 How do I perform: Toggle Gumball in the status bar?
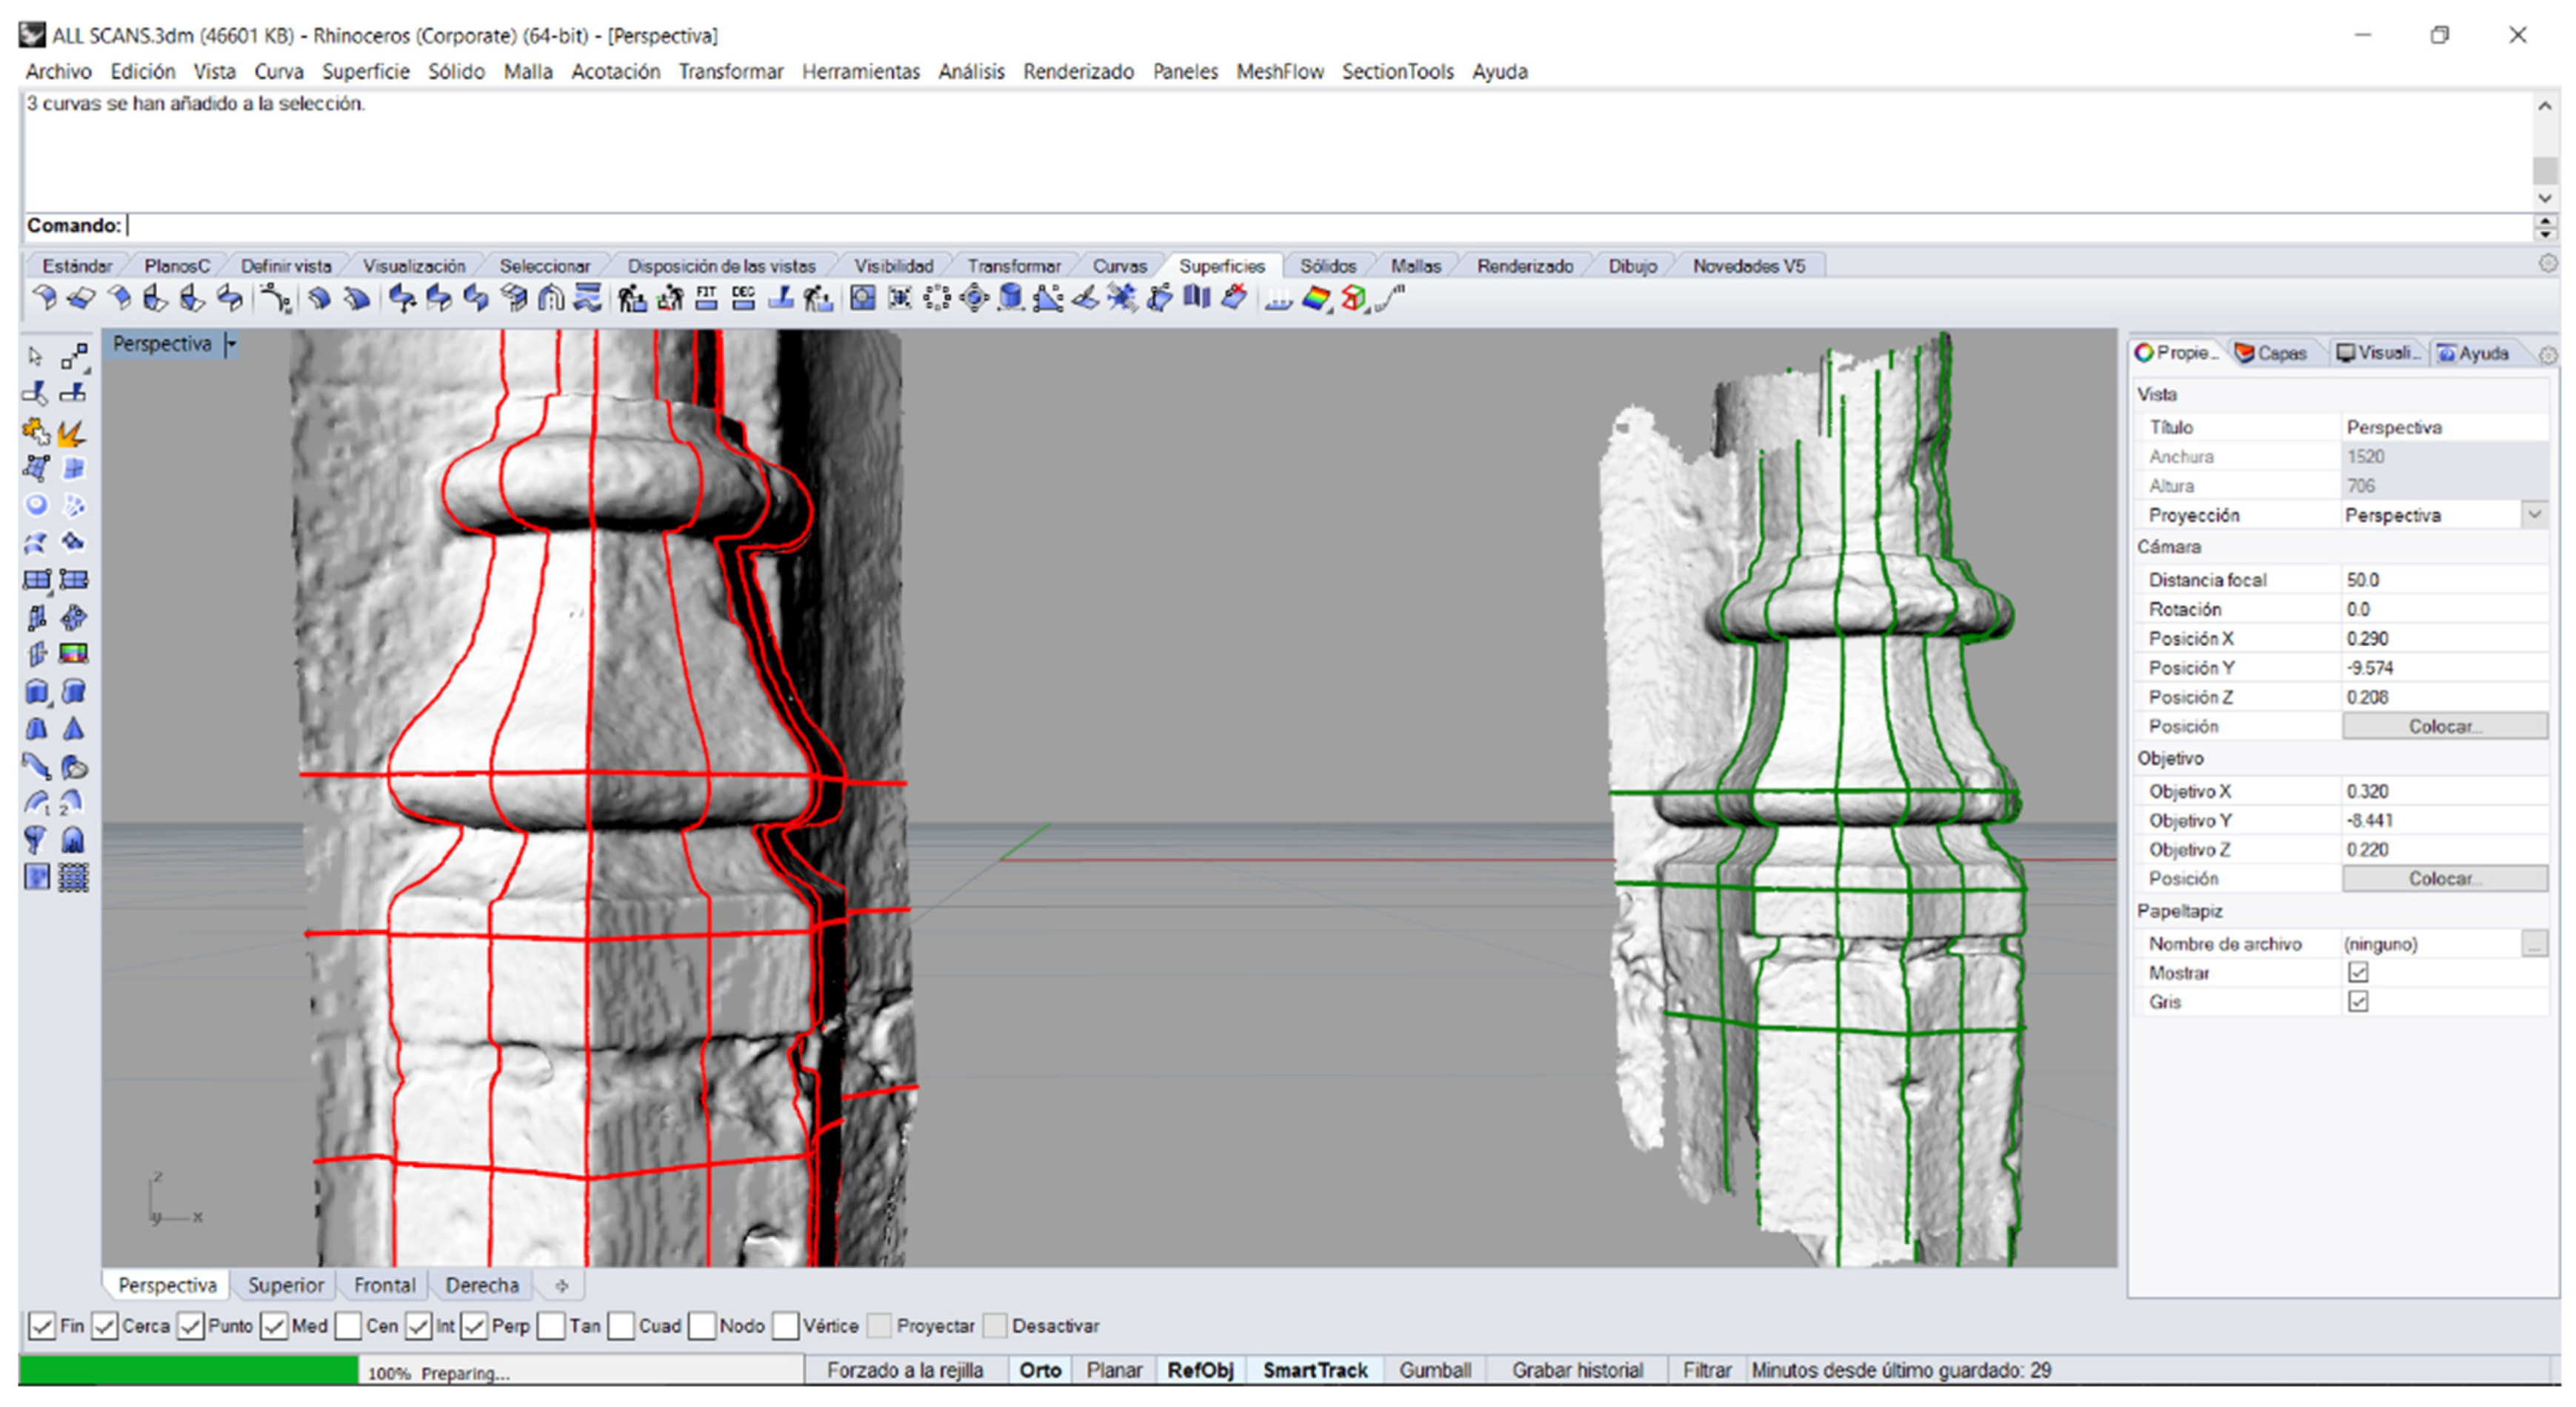(x=1434, y=1370)
